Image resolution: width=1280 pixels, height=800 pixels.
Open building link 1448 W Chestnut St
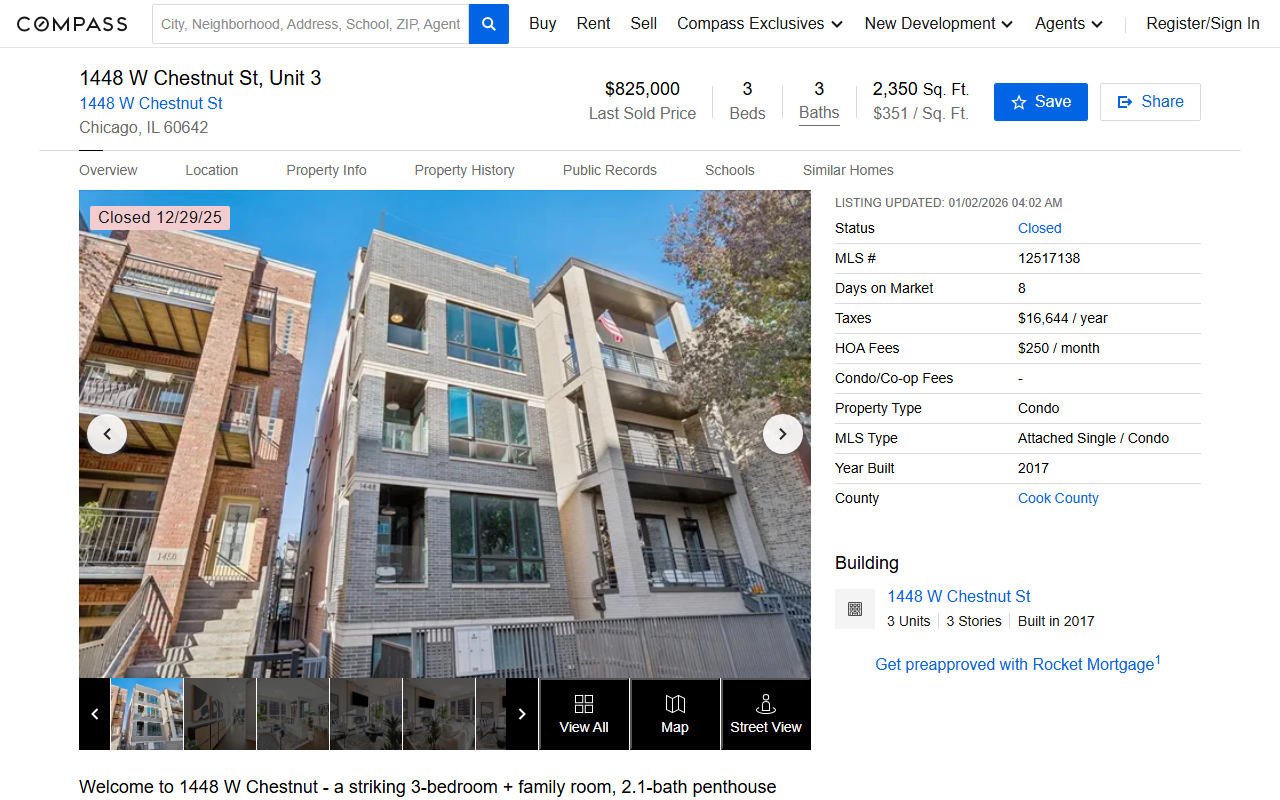pos(959,596)
